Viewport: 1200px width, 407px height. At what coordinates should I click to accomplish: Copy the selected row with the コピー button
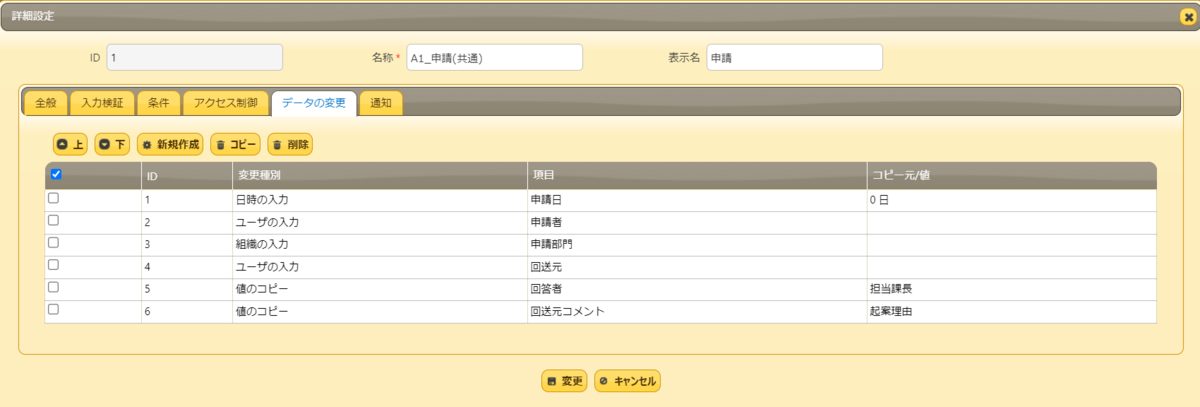click(236, 144)
